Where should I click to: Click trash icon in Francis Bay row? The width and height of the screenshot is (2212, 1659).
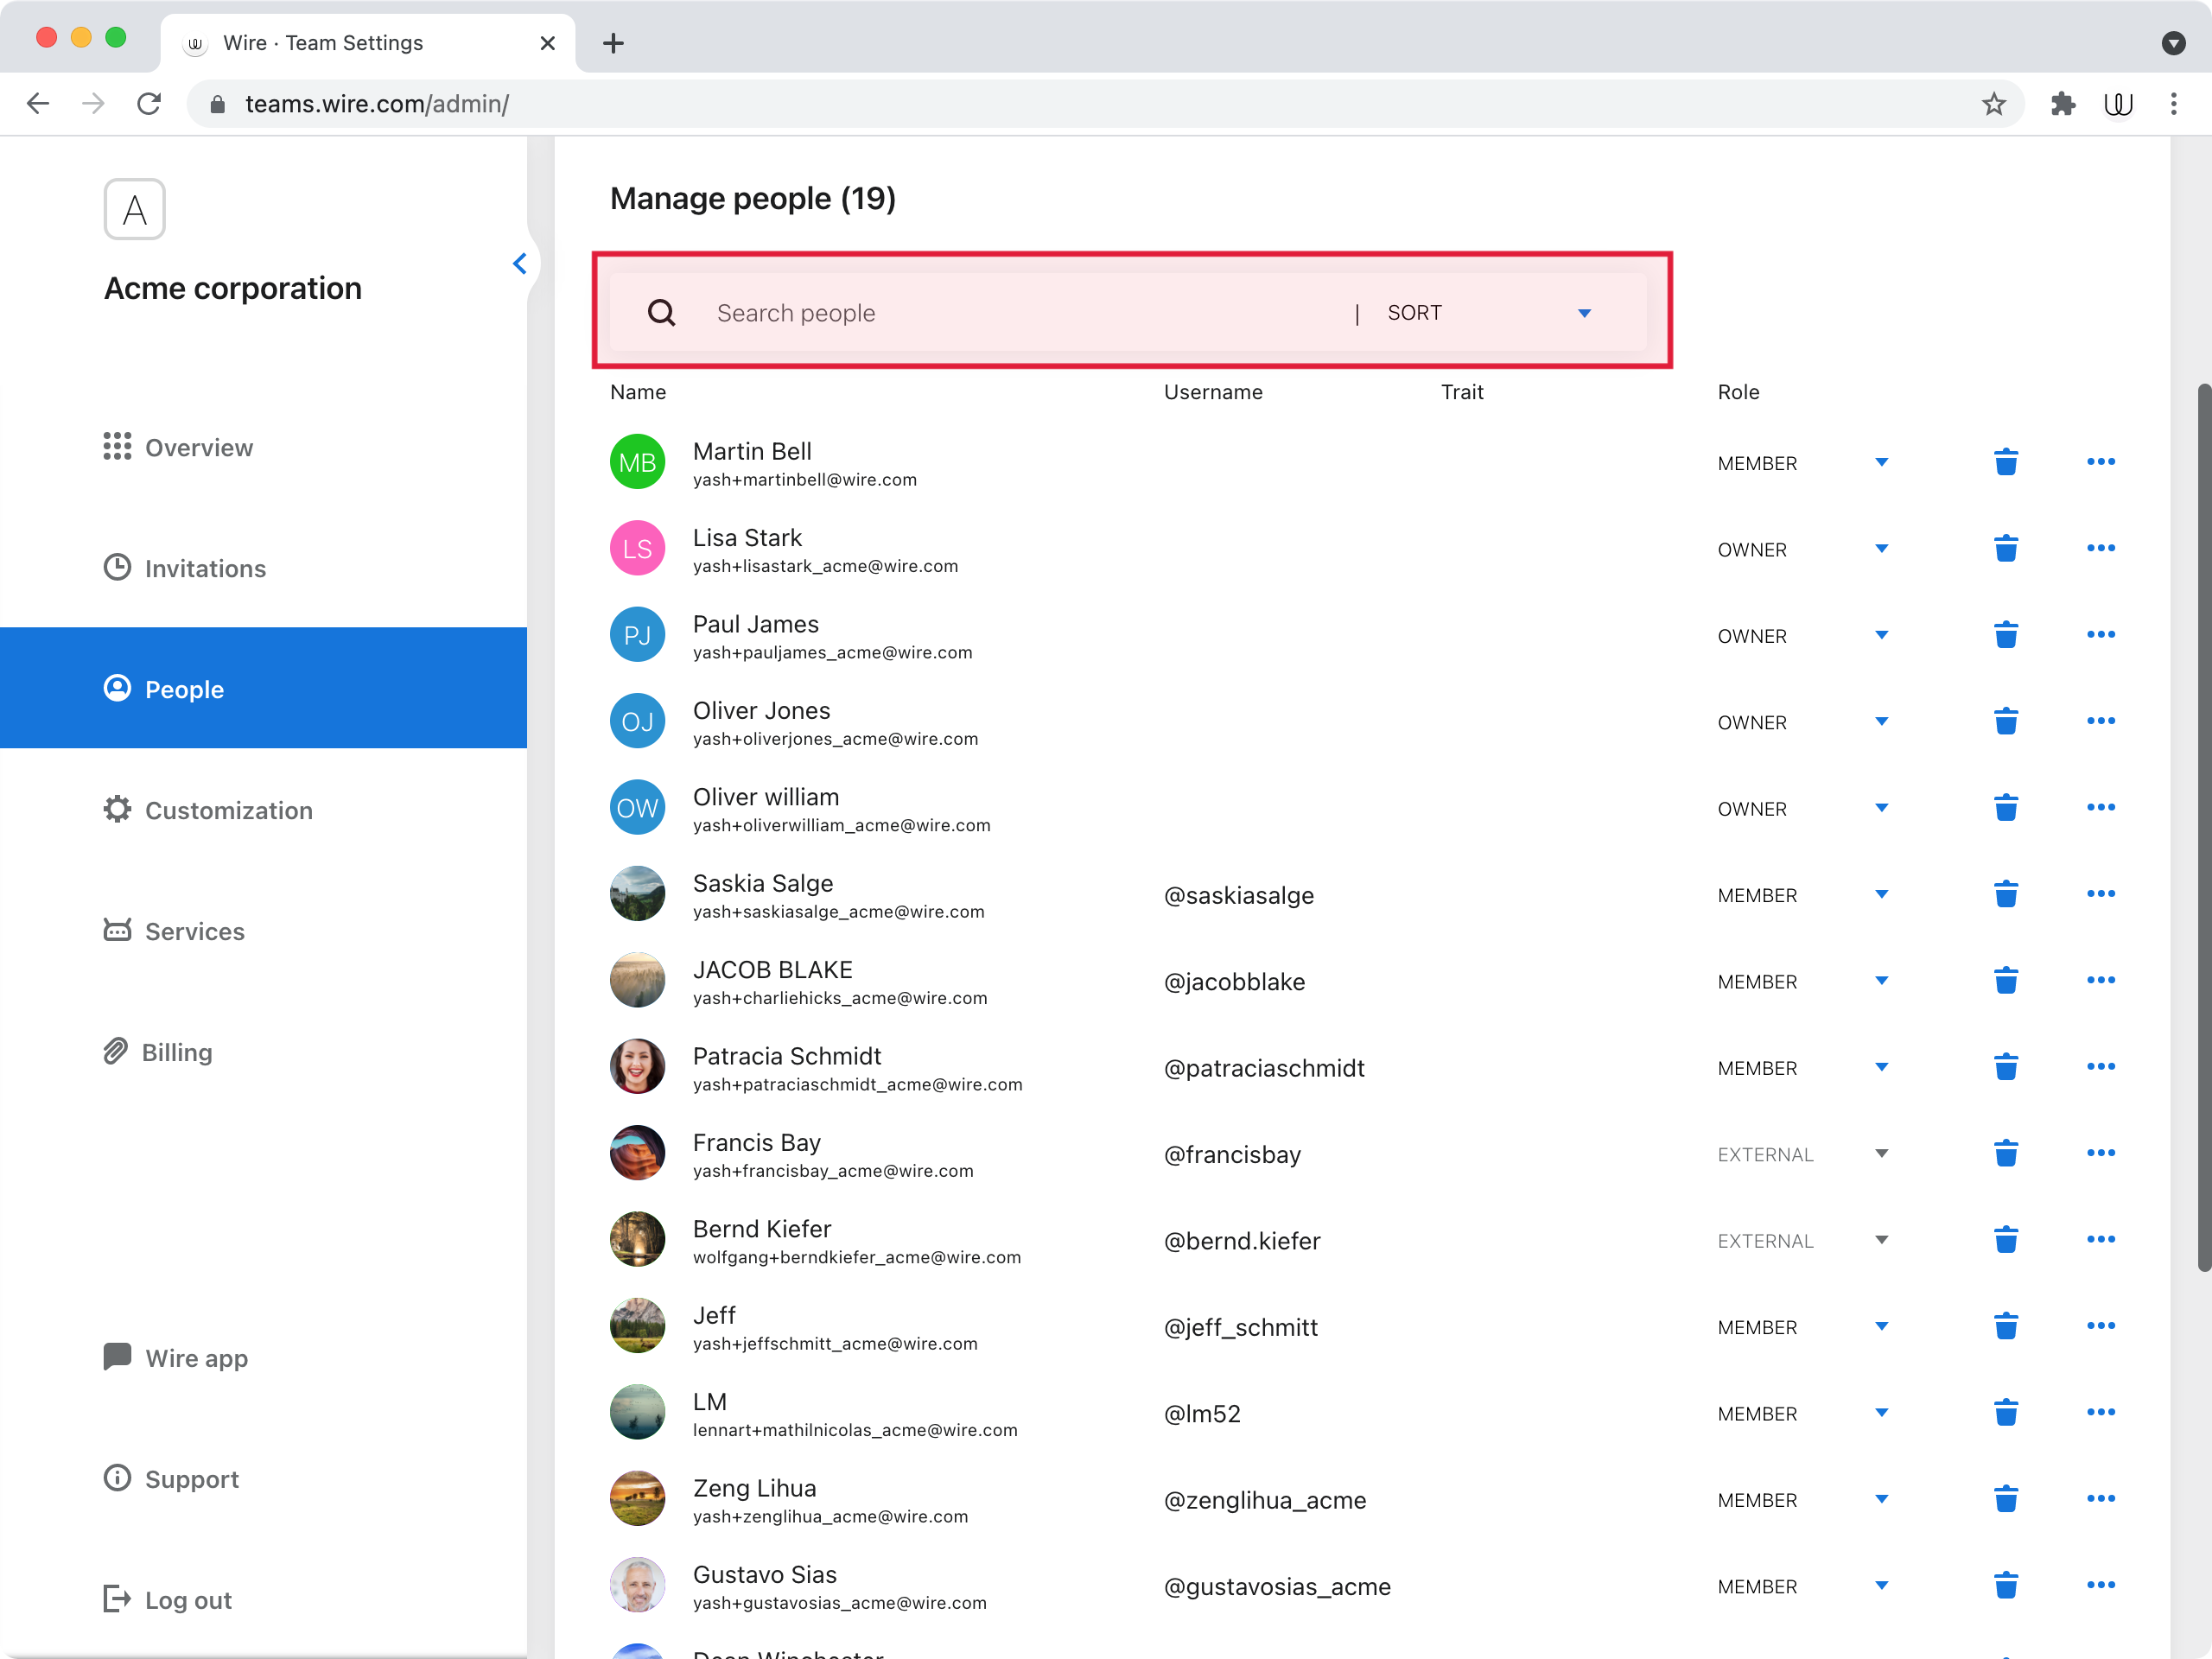click(x=2005, y=1153)
